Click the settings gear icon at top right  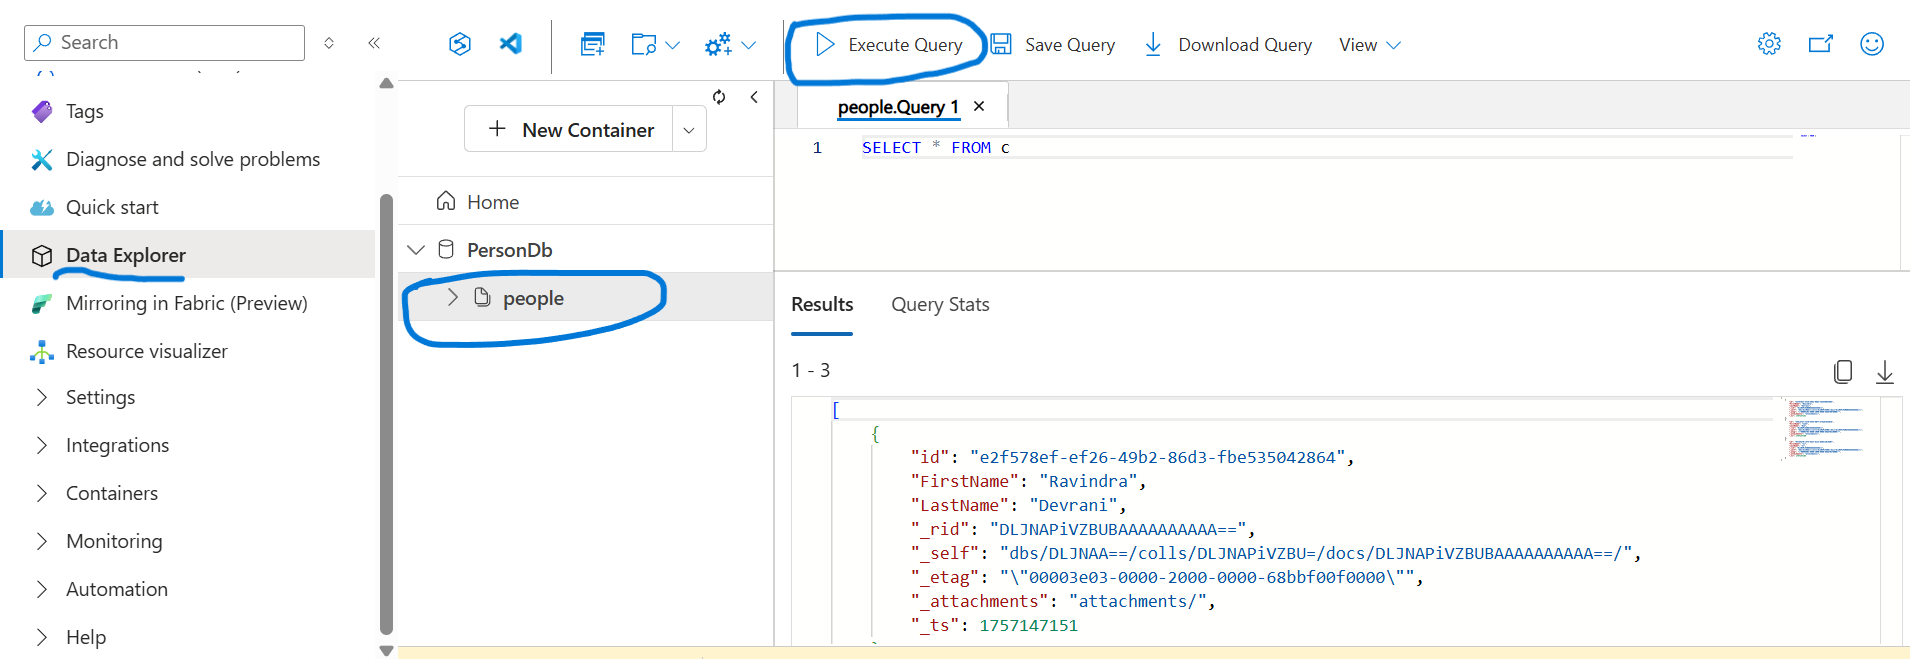[x=1769, y=44]
